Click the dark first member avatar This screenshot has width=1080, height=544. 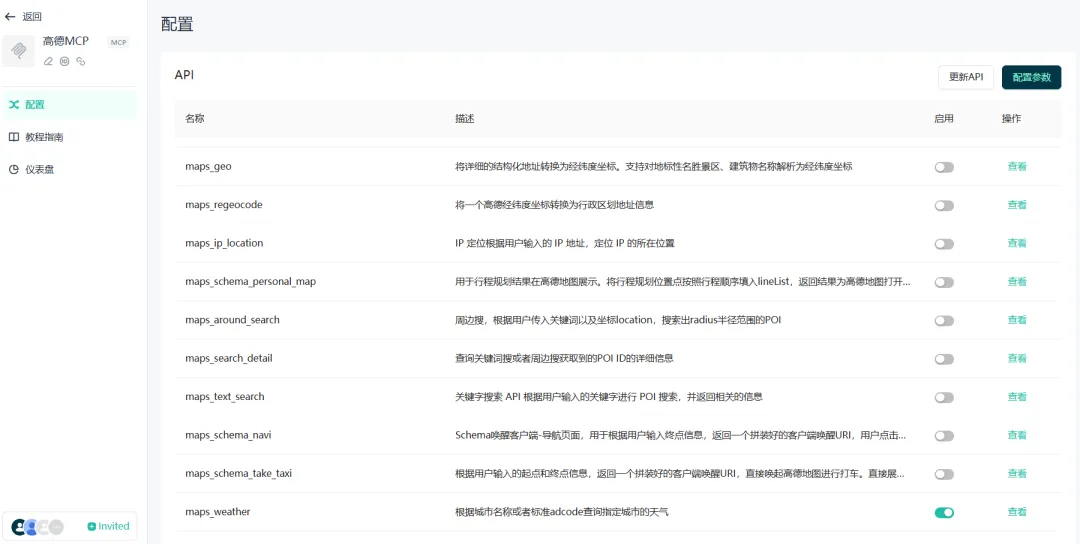point(19,527)
